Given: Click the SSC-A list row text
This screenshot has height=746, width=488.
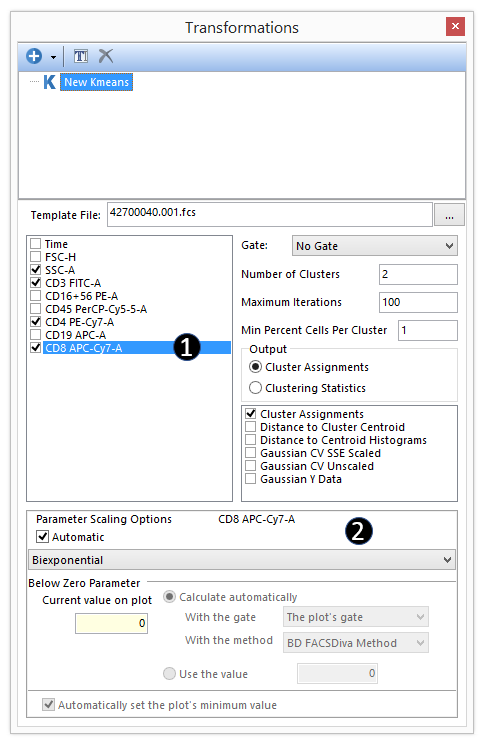Looking at the screenshot, I should pos(60,270).
